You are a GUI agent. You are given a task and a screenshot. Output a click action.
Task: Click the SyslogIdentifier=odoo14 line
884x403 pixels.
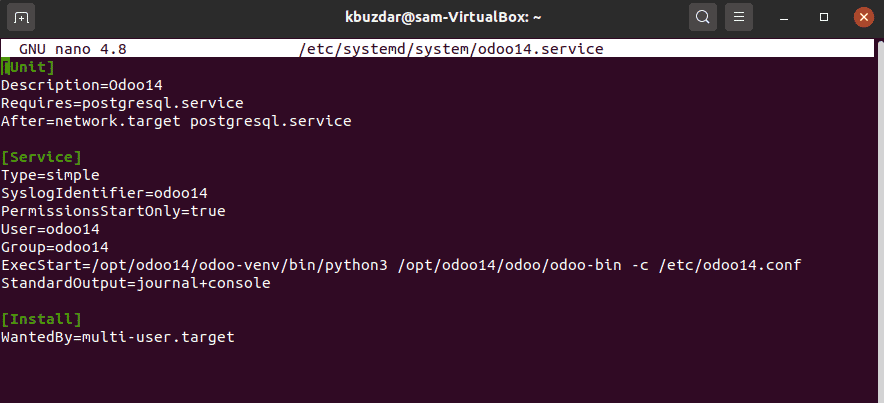point(104,193)
